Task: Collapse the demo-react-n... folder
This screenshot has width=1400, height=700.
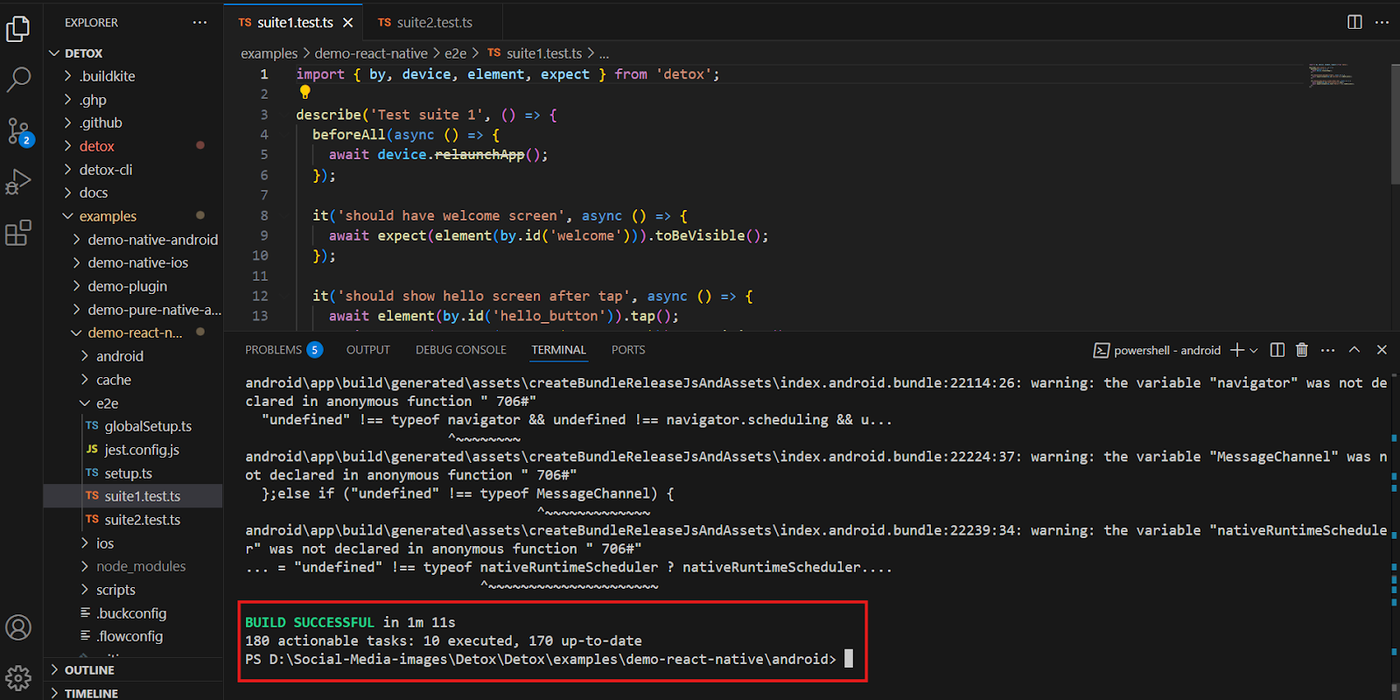Action: (x=133, y=333)
